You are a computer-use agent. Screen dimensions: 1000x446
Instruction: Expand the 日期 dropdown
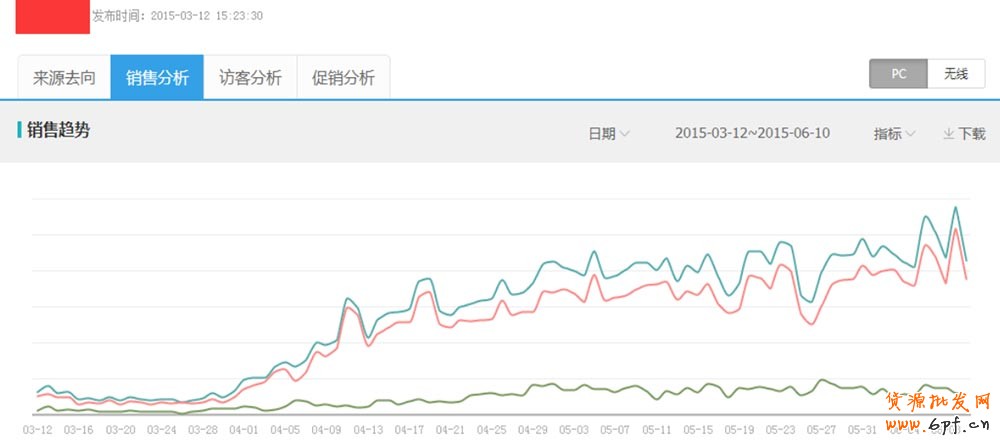click(608, 133)
